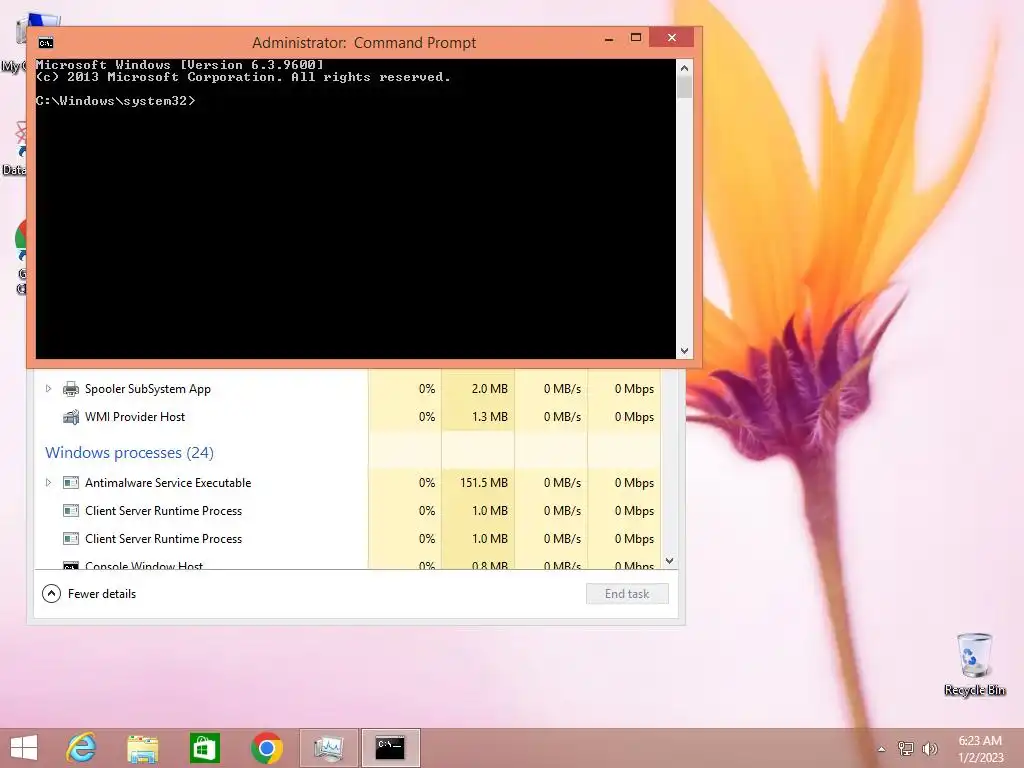Screen dimensions: 1024x768
Task: Click WMI Provider Host icon
Action: [x=71, y=417]
